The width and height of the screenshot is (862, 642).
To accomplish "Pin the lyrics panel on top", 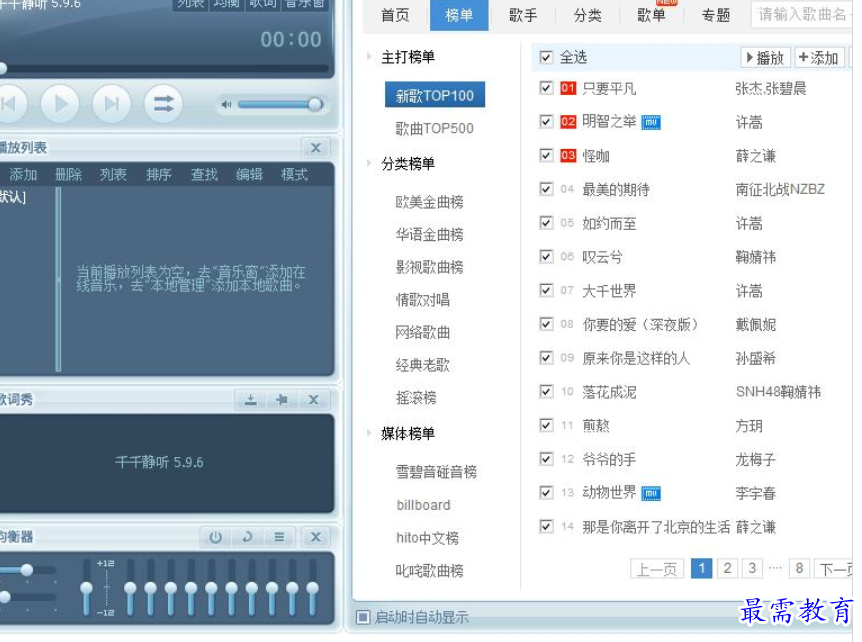I will coord(282,400).
